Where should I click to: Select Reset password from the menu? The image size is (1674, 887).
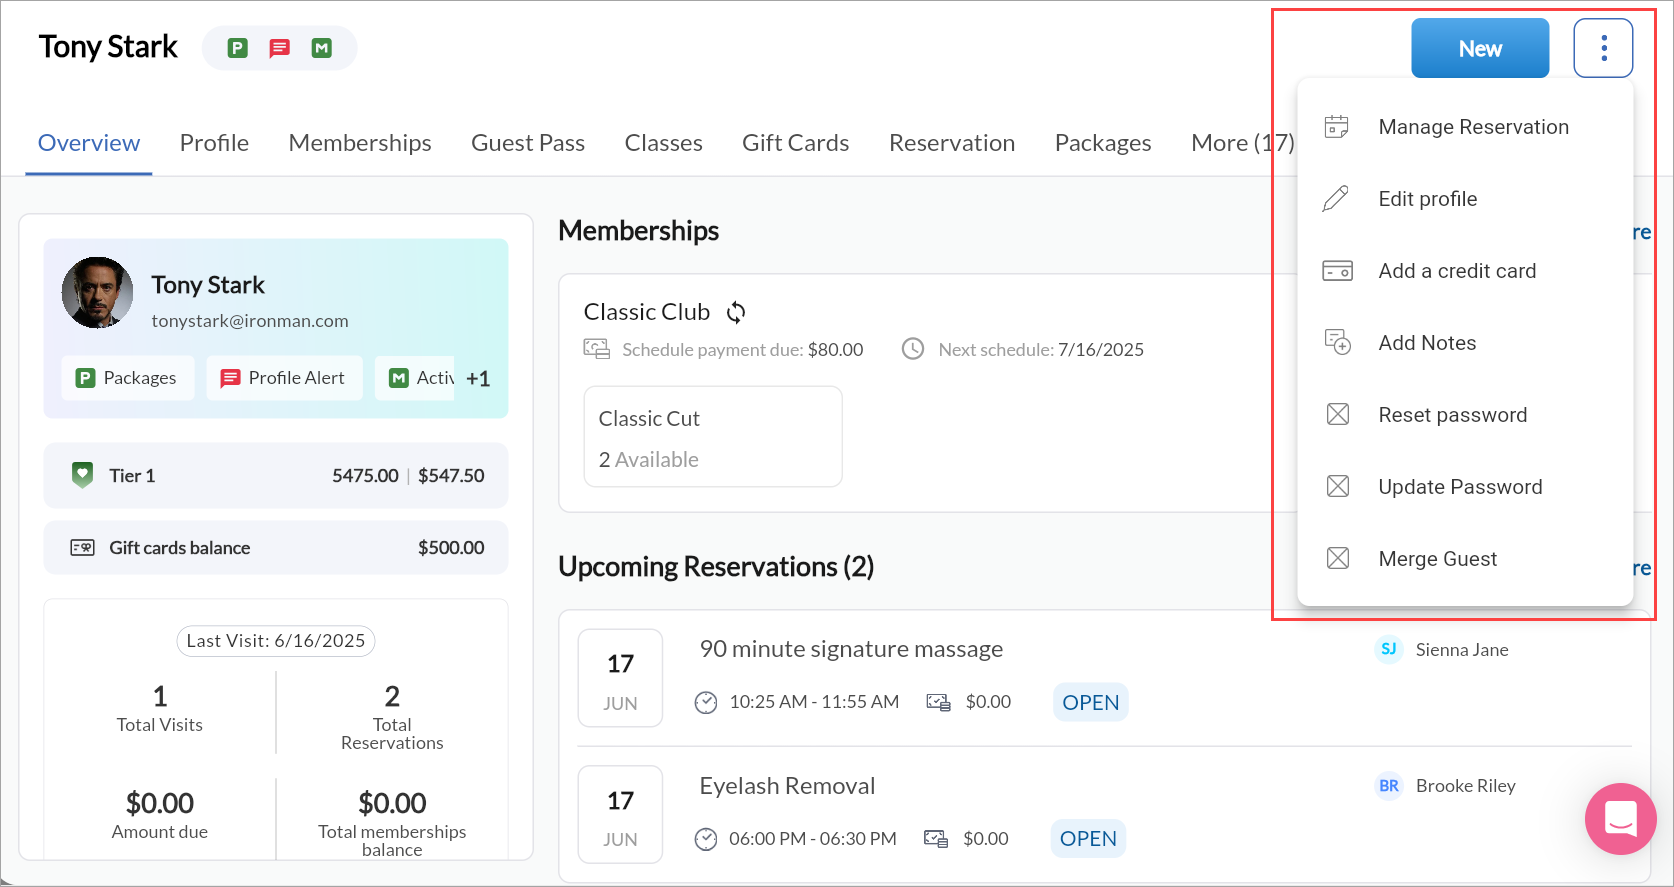(1465, 415)
